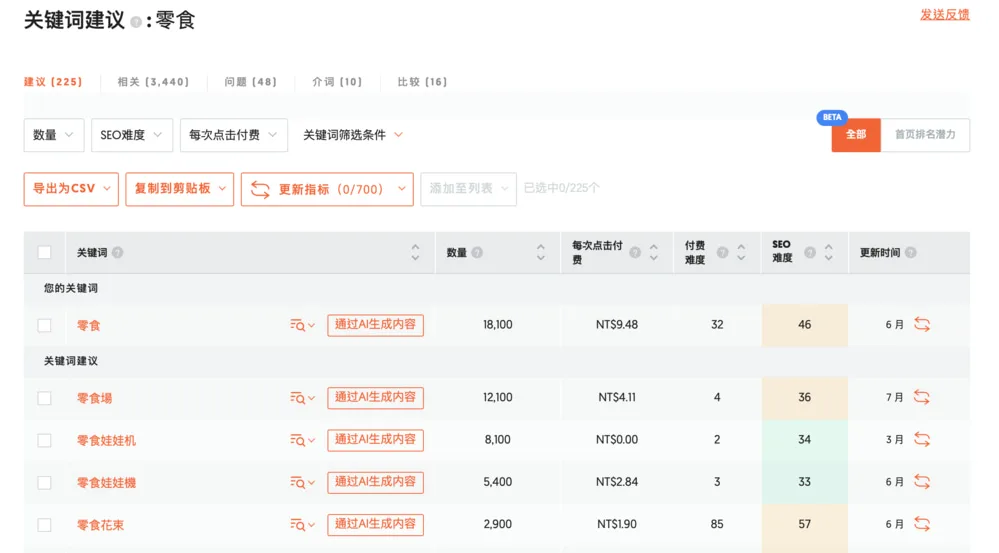The width and height of the screenshot is (999, 553).
Task: Click search volume value 18,100
Action: tap(498, 325)
